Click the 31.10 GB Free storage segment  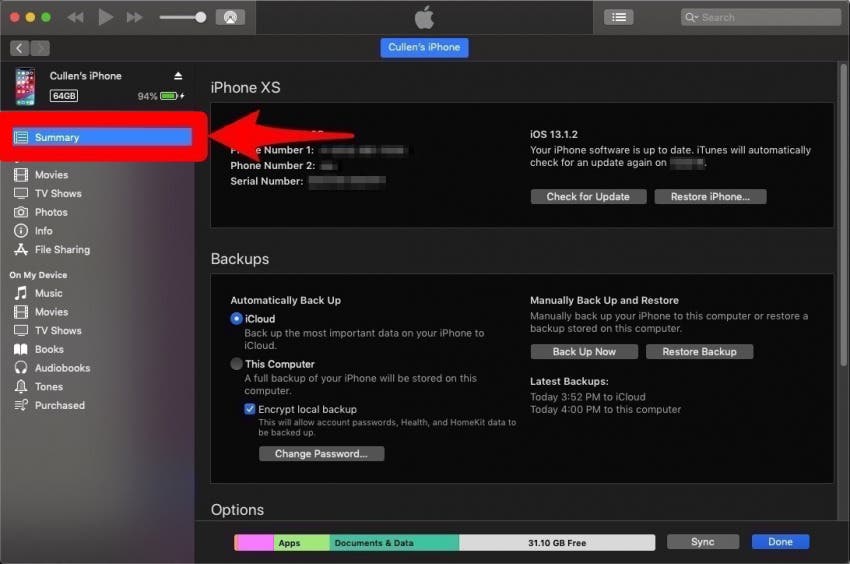click(x=557, y=543)
